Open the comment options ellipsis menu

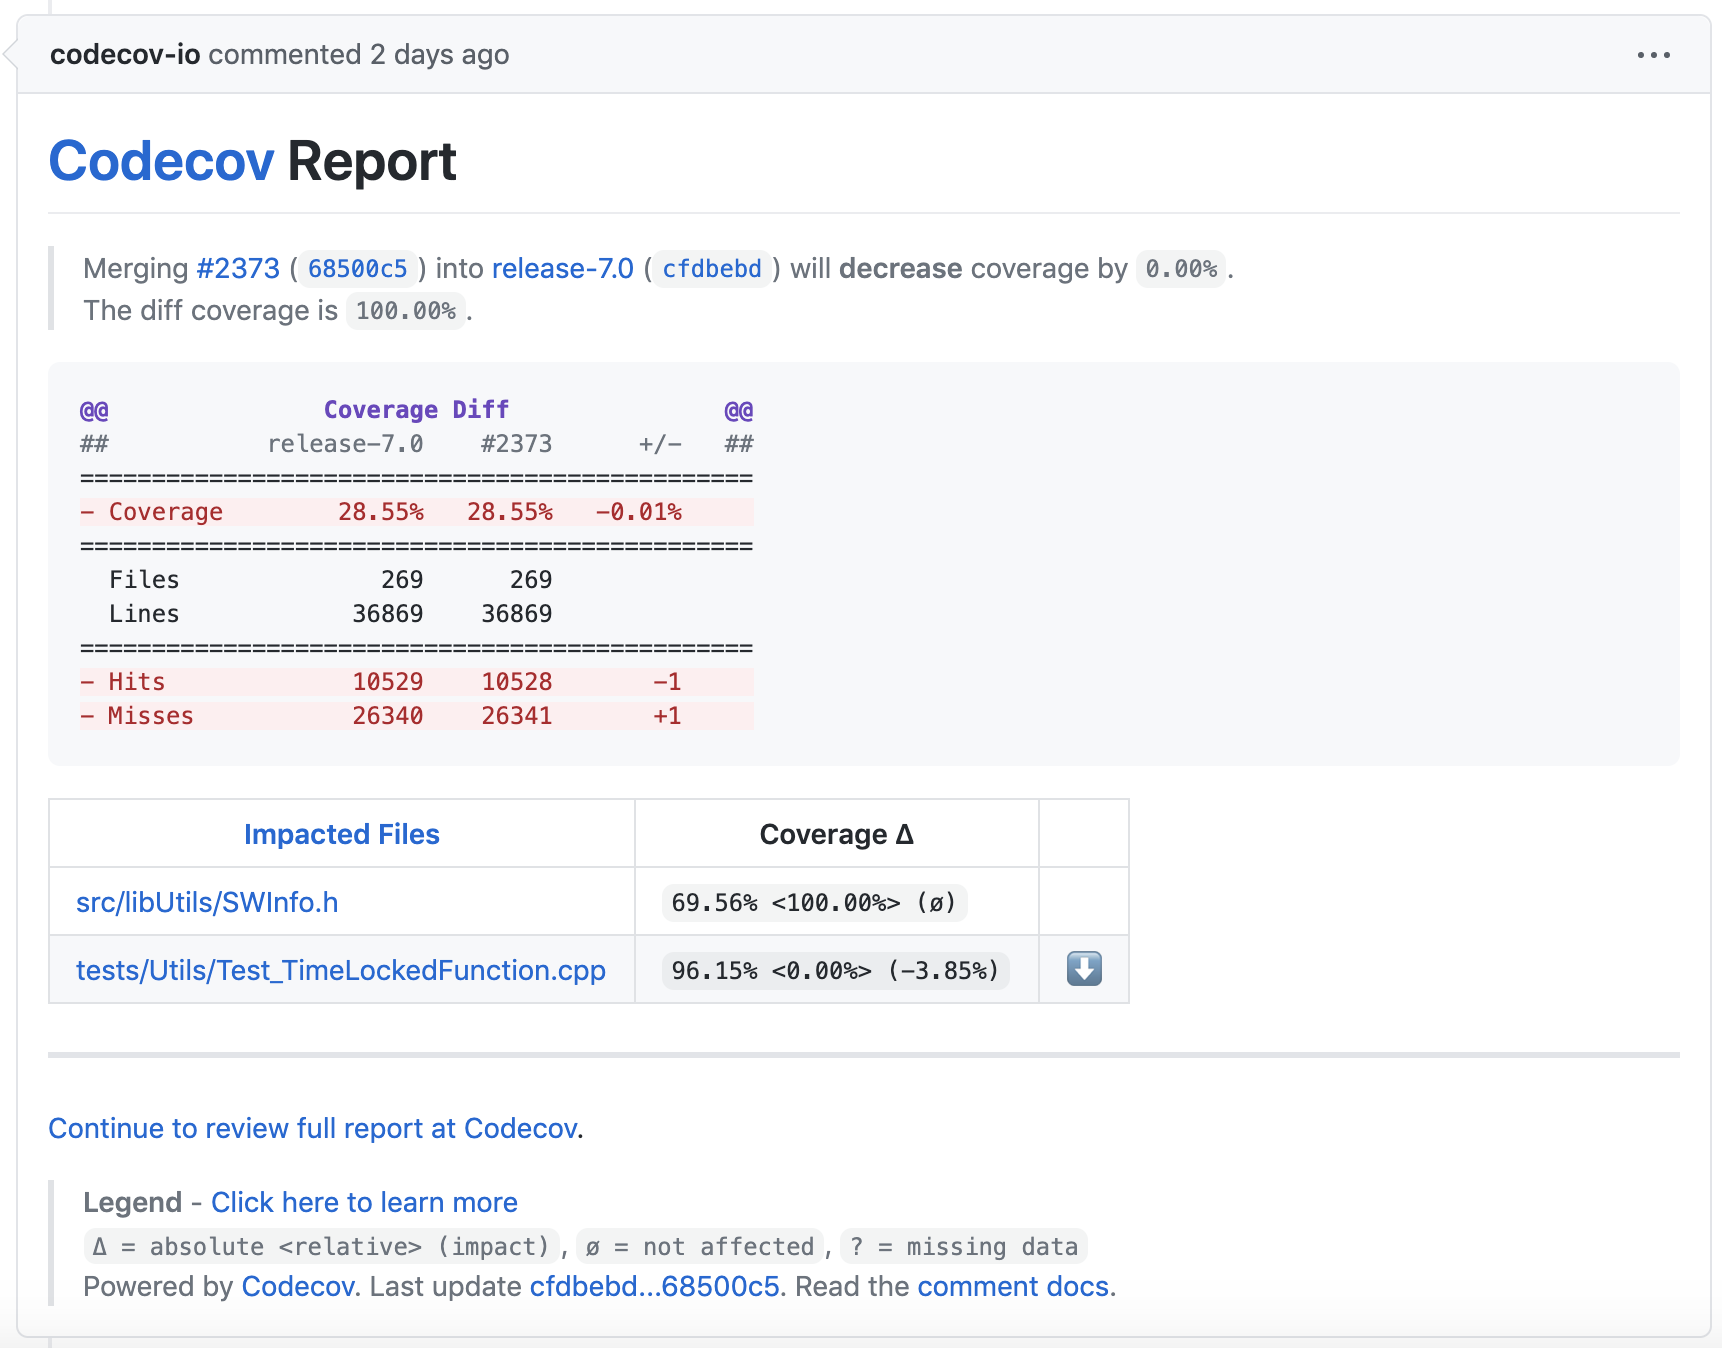pyautogui.click(x=1653, y=55)
